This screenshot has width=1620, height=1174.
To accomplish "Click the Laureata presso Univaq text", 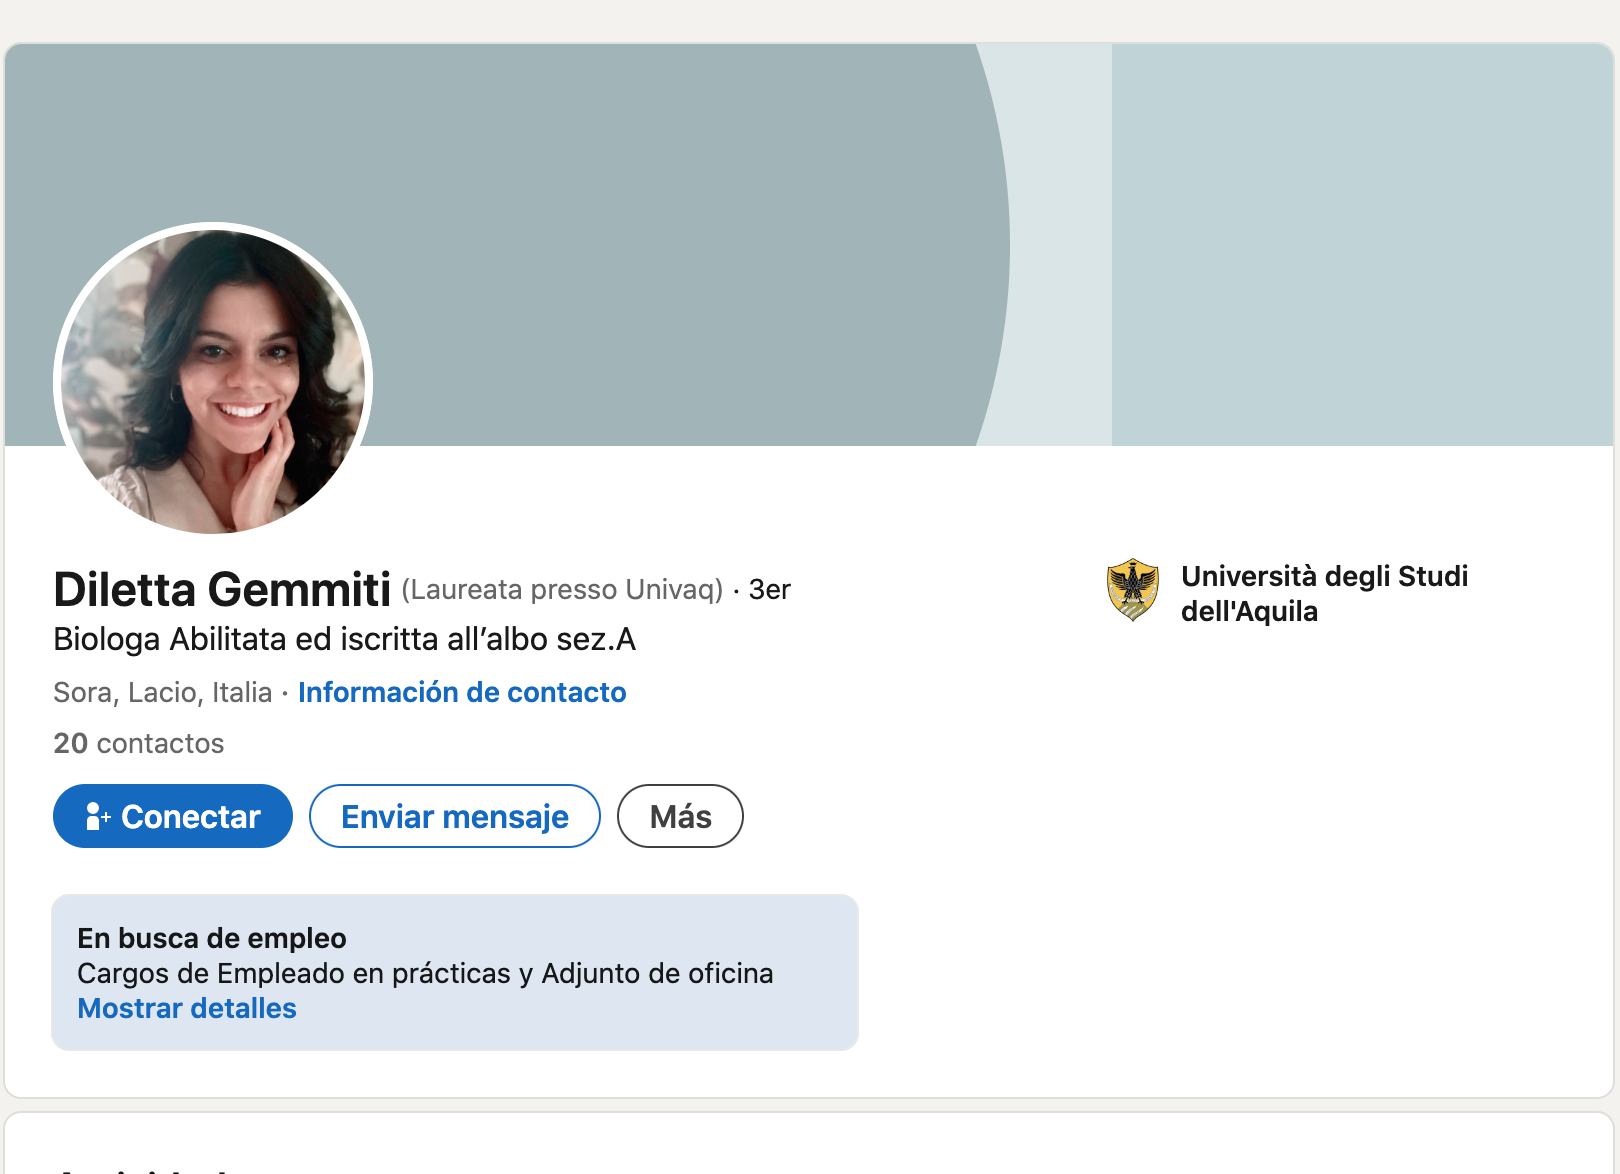I will [x=562, y=590].
